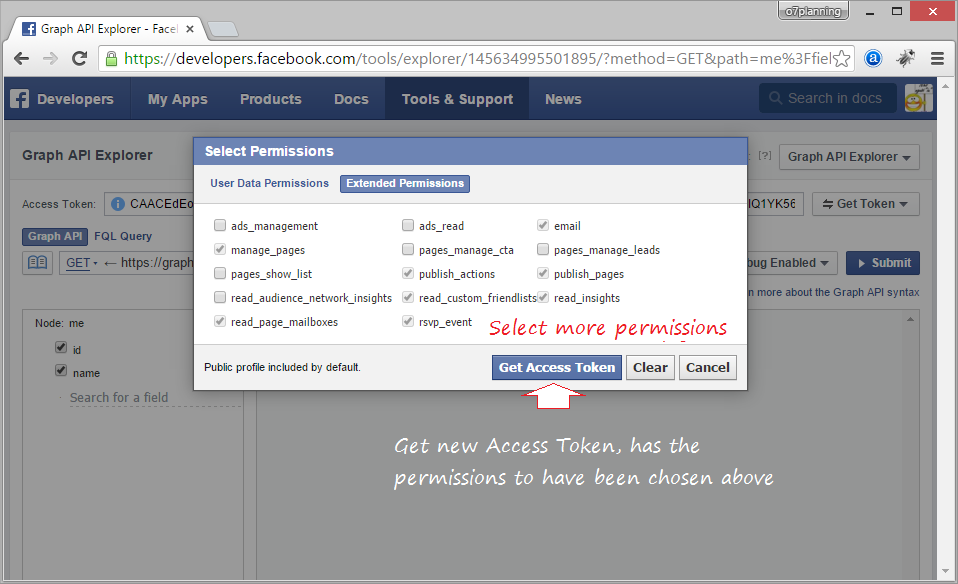Click the bug extension icon
Viewport: 958px width, 584px height.
coord(905,59)
